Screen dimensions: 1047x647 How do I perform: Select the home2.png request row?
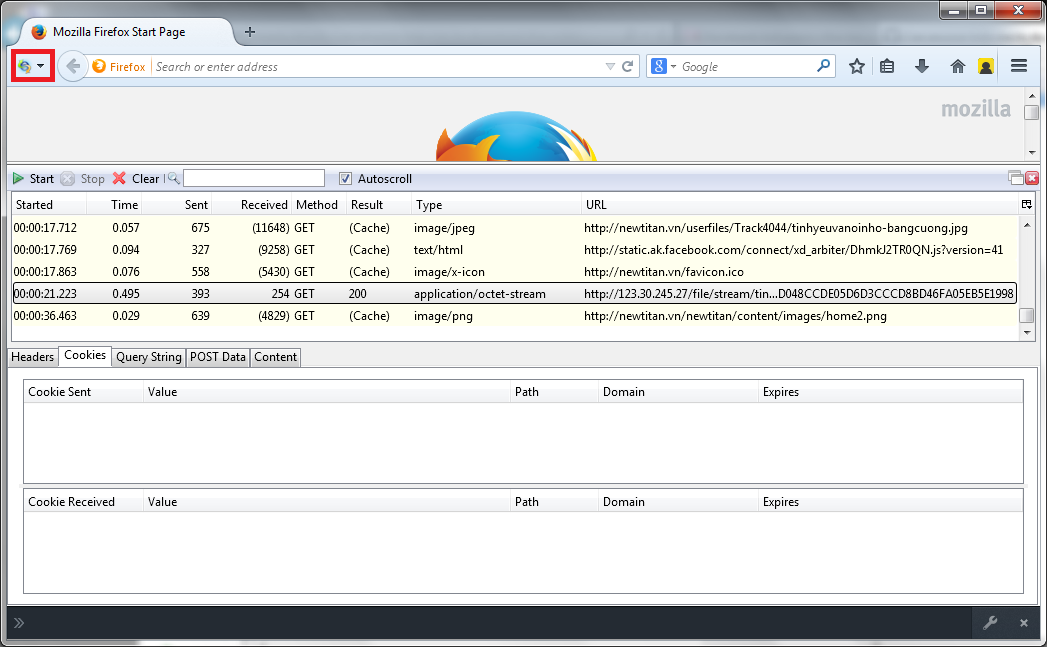(515, 316)
